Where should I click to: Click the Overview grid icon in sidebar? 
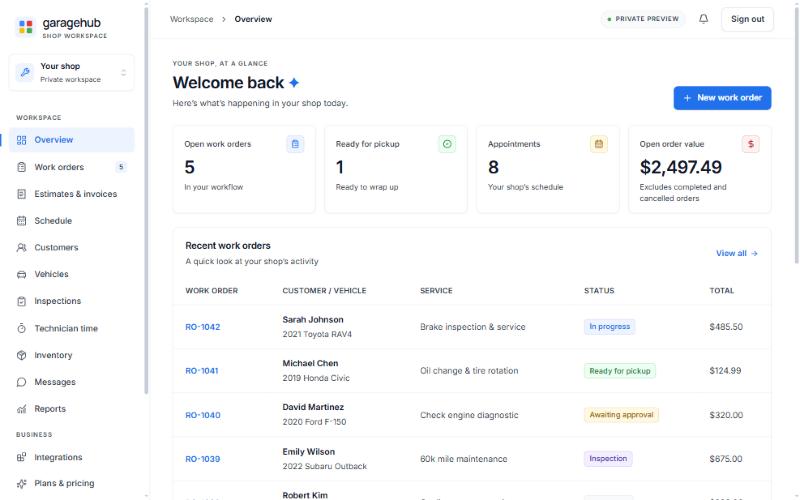[x=21, y=140]
